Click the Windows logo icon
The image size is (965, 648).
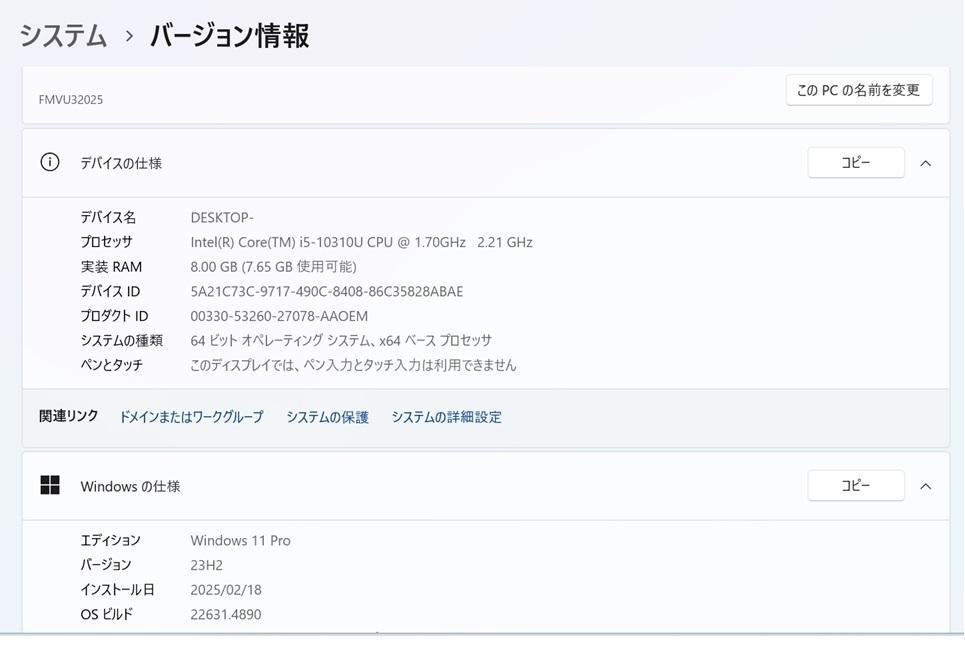click(x=50, y=486)
